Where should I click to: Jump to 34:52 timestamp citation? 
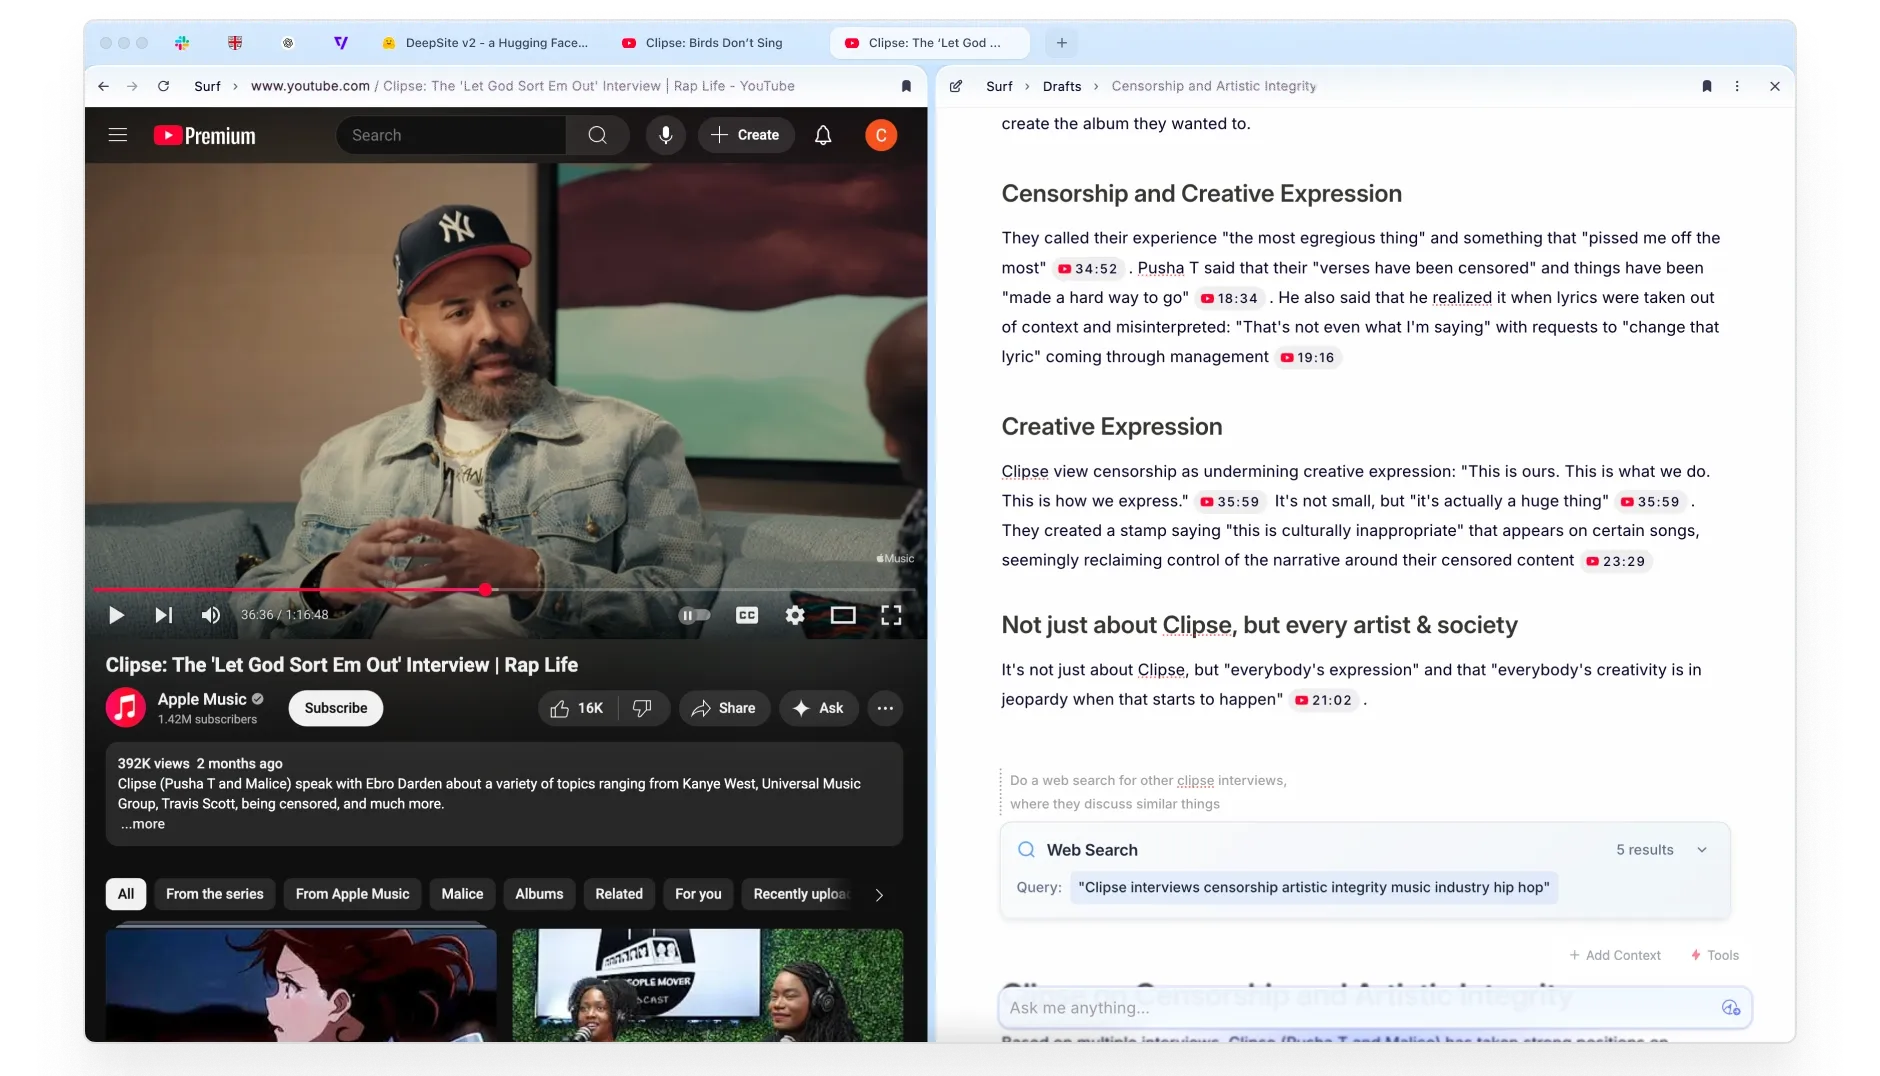[x=1088, y=268]
